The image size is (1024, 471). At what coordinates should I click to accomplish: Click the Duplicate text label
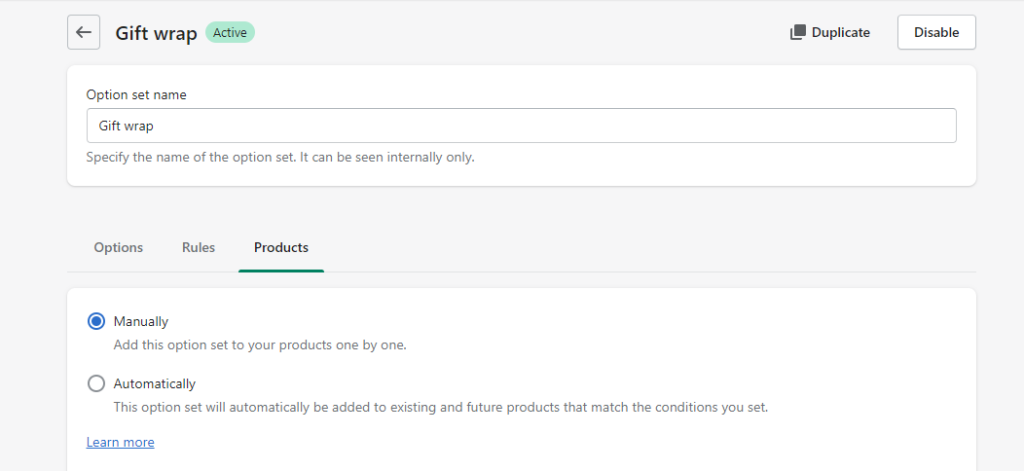(x=840, y=32)
